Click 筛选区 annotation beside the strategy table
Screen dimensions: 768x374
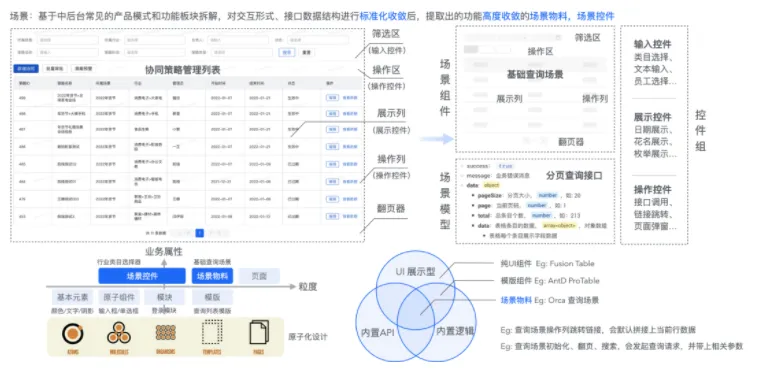(386, 34)
